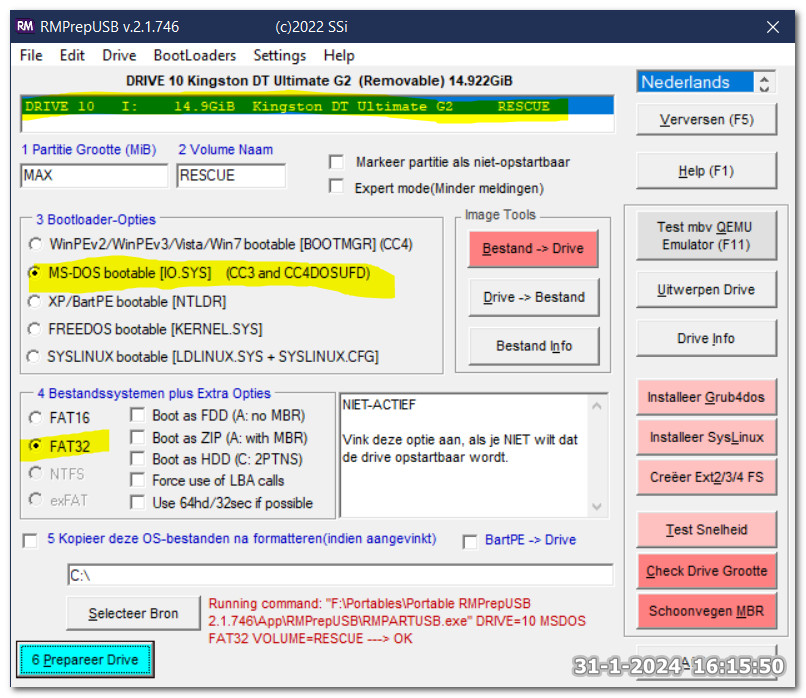The height and width of the screenshot is (698, 806).
Task: Click Installeer SysLinux button
Action: [x=706, y=437]
